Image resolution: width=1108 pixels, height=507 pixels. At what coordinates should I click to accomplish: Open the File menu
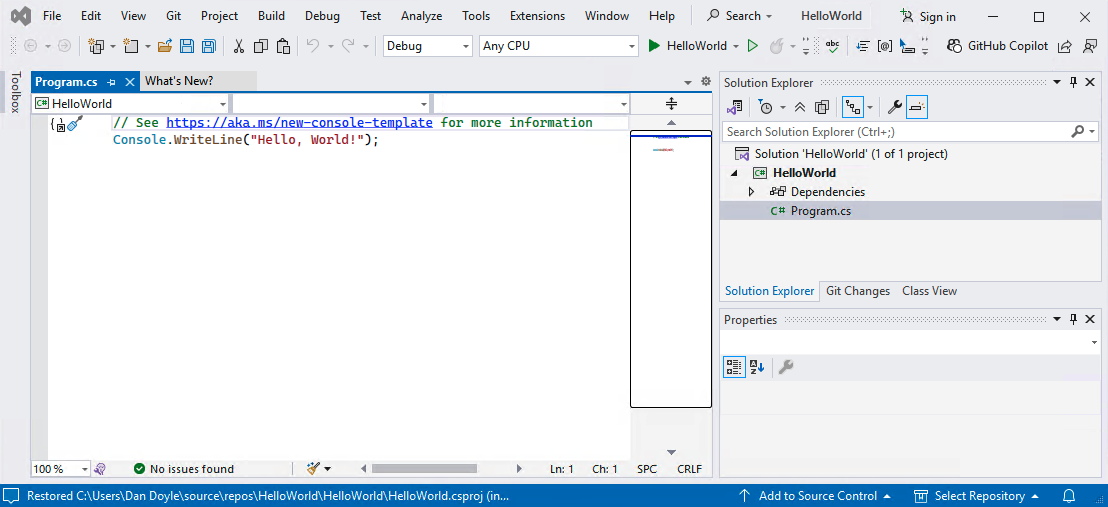coord(52,16)
